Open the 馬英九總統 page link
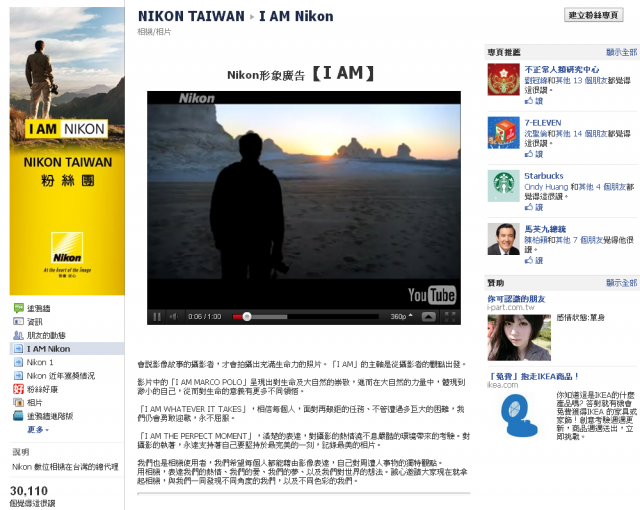This screenshot has width=640, height=510. coord(545,229)
